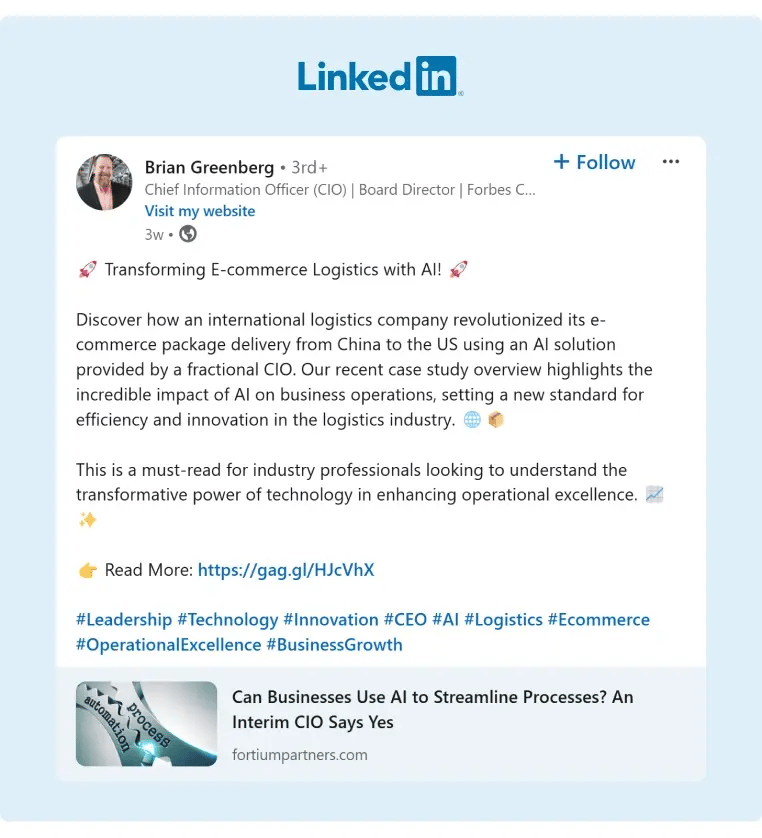Follow Brian Greenberg
Viewport: 762px width, 838px height.
(594, 162)
